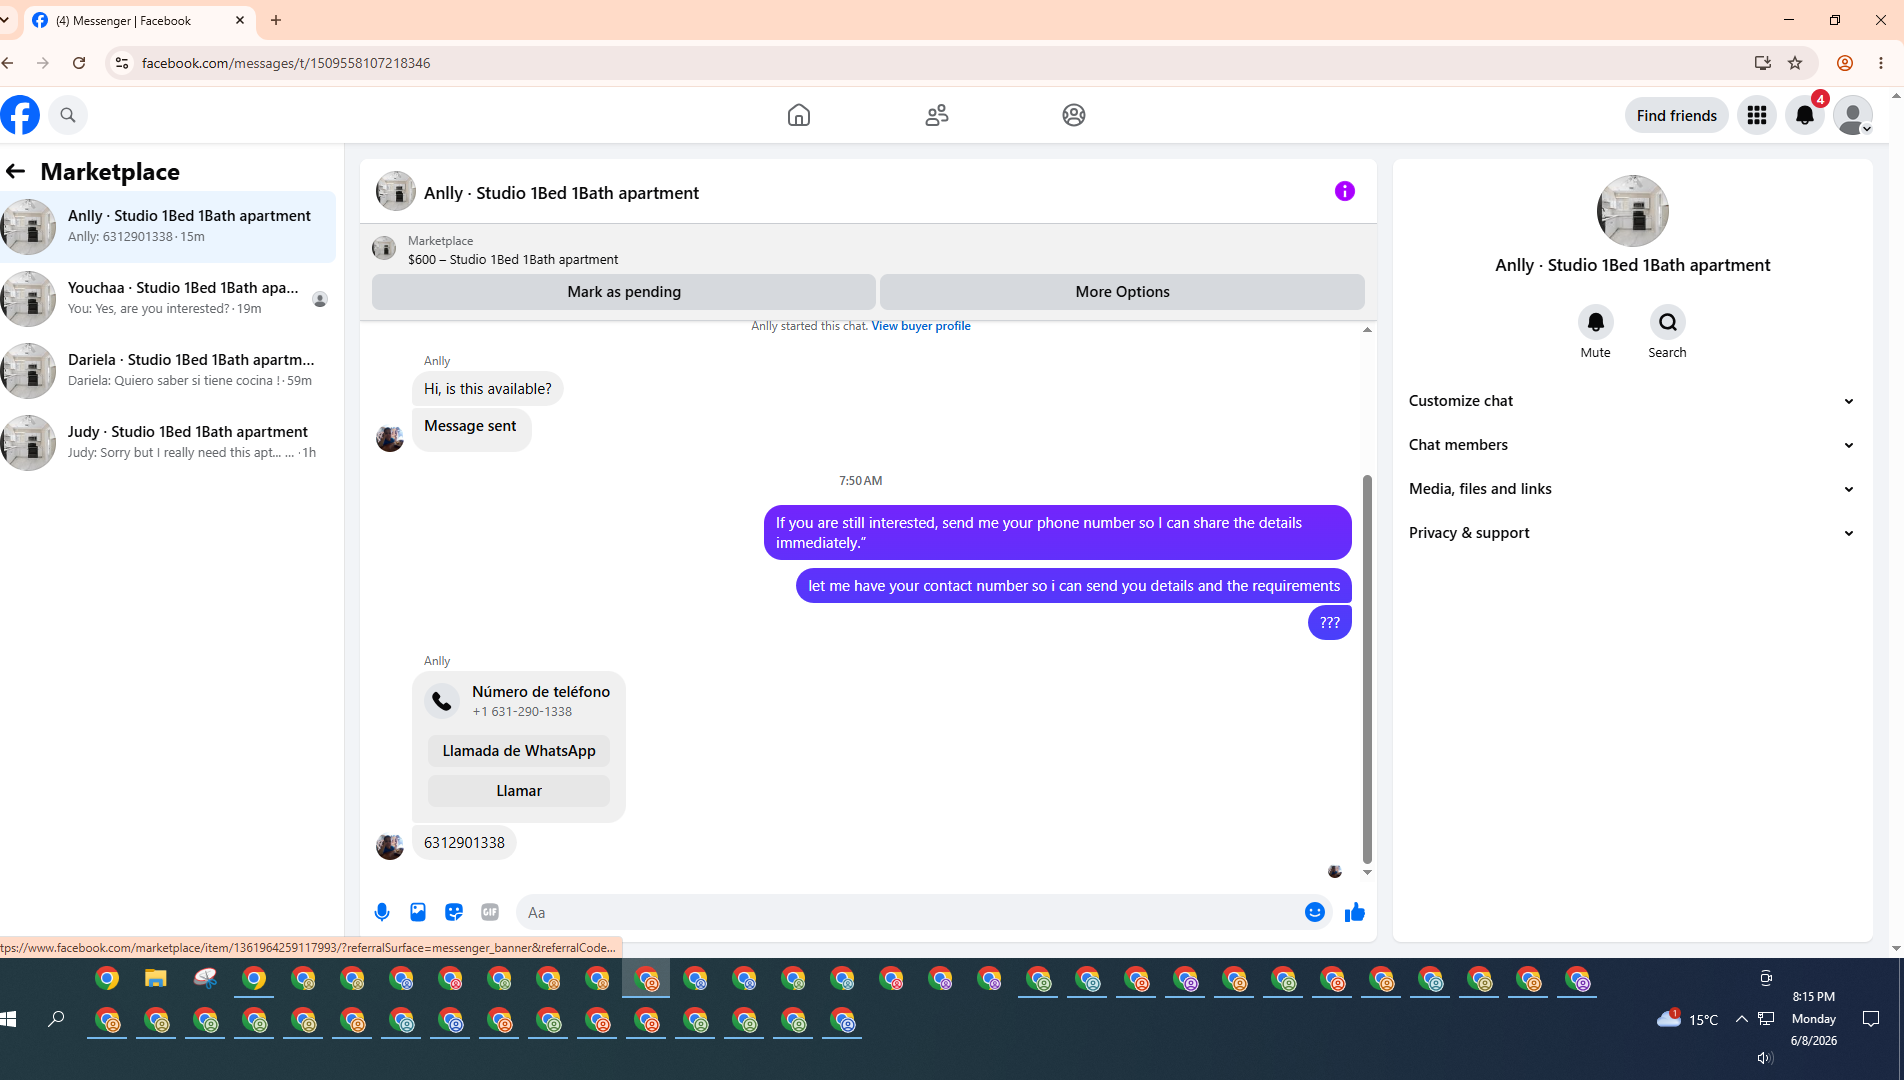
Task: Open a new browser tab
Action: [x=276, y=20]
